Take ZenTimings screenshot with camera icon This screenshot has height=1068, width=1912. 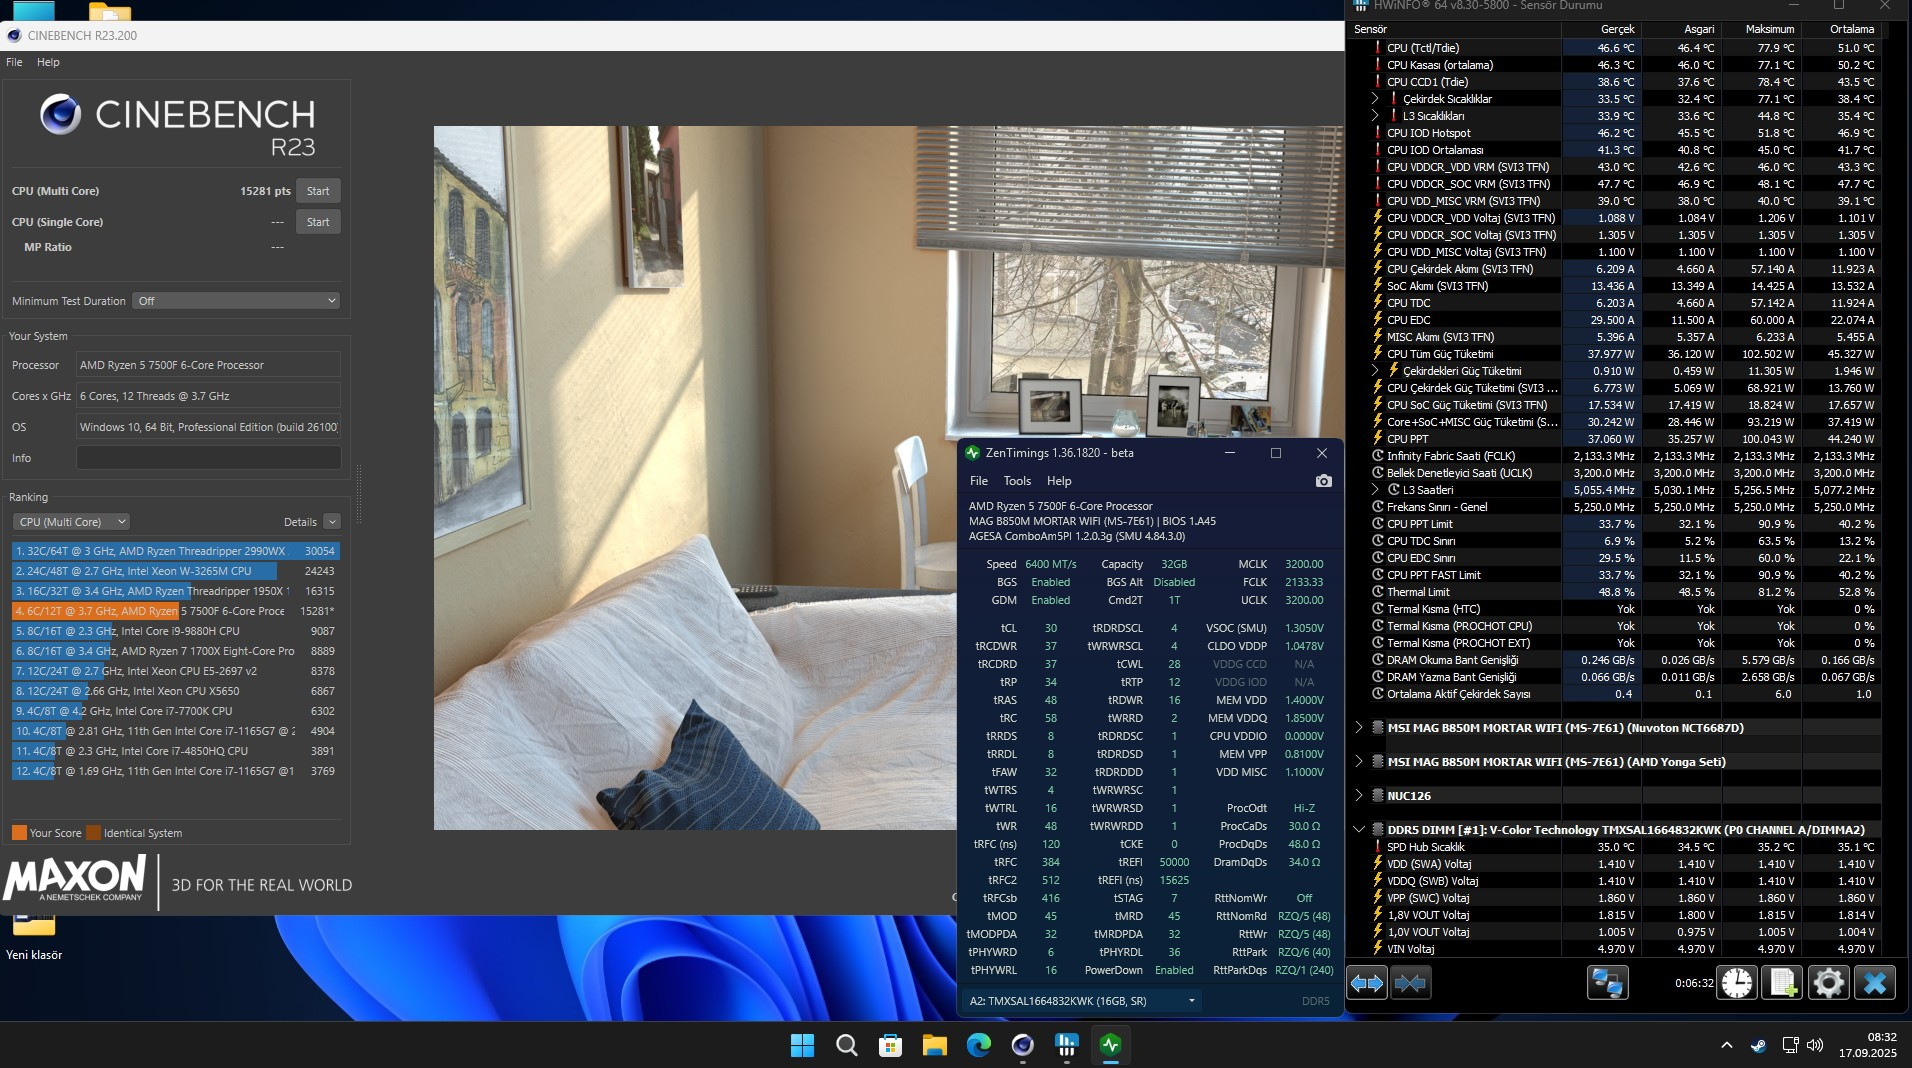(1323, 481)
